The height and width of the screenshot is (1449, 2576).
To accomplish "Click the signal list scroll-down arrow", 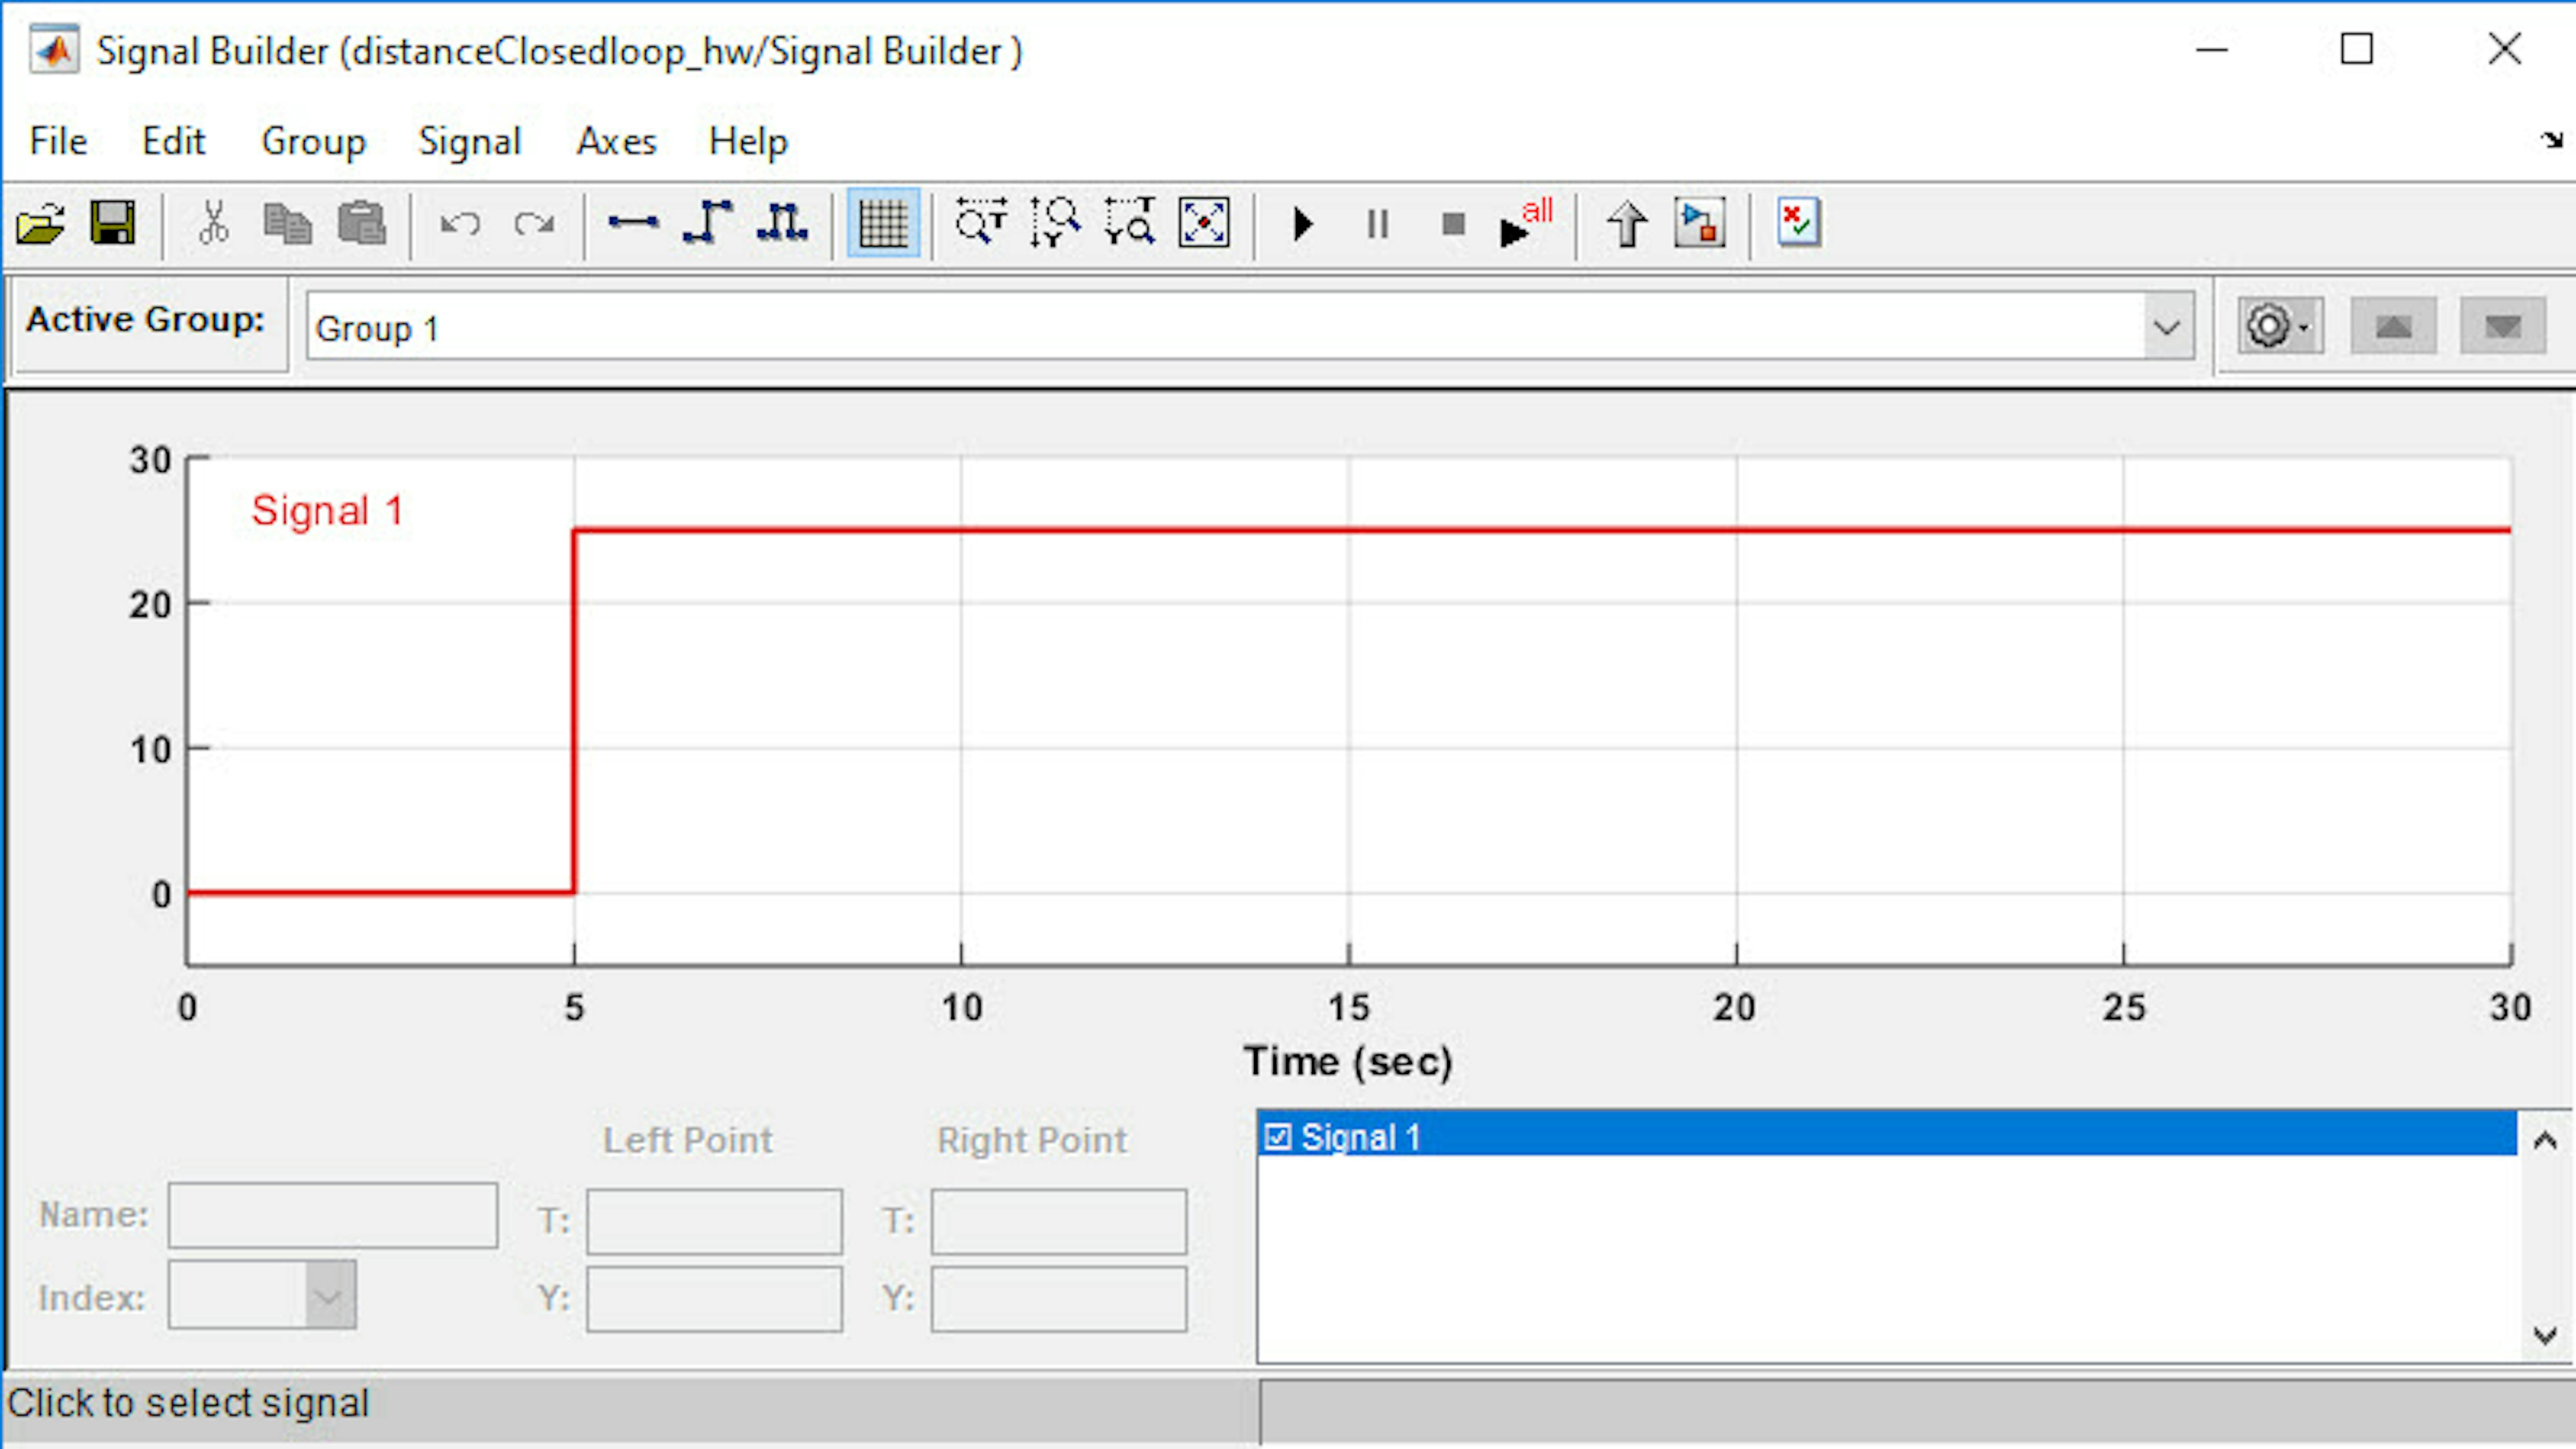I will pyautogui.click(x=2545, y=1334).
